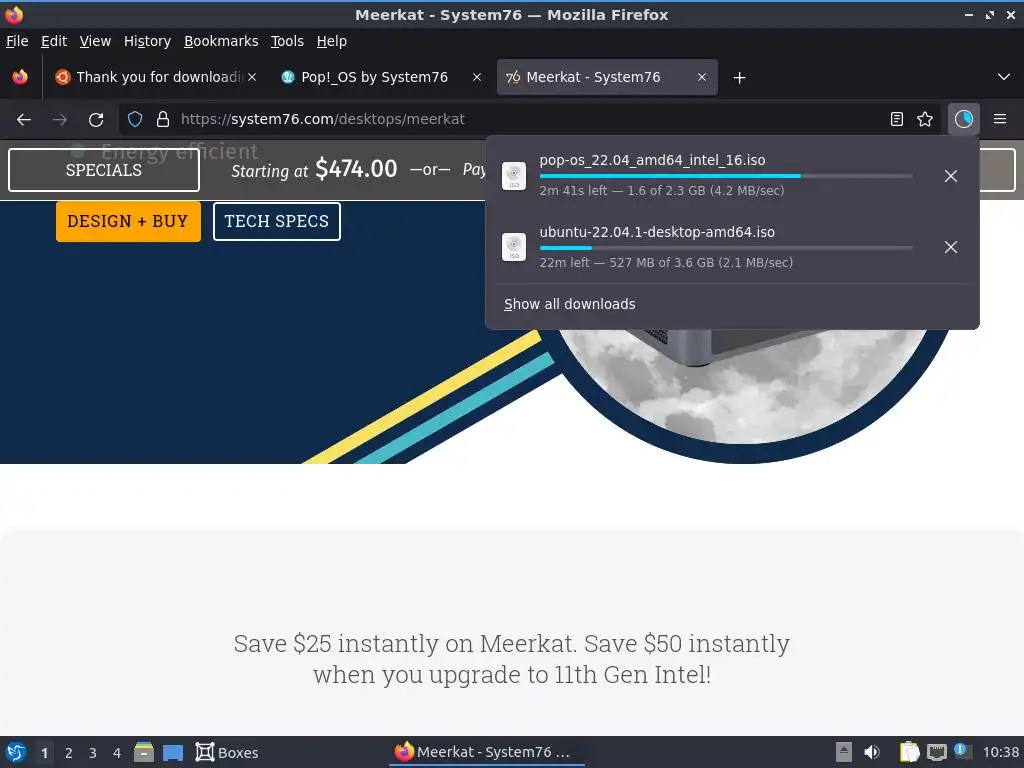The image size is (1024, 768).
Task: Click 22m left download status
Action: 666,263
